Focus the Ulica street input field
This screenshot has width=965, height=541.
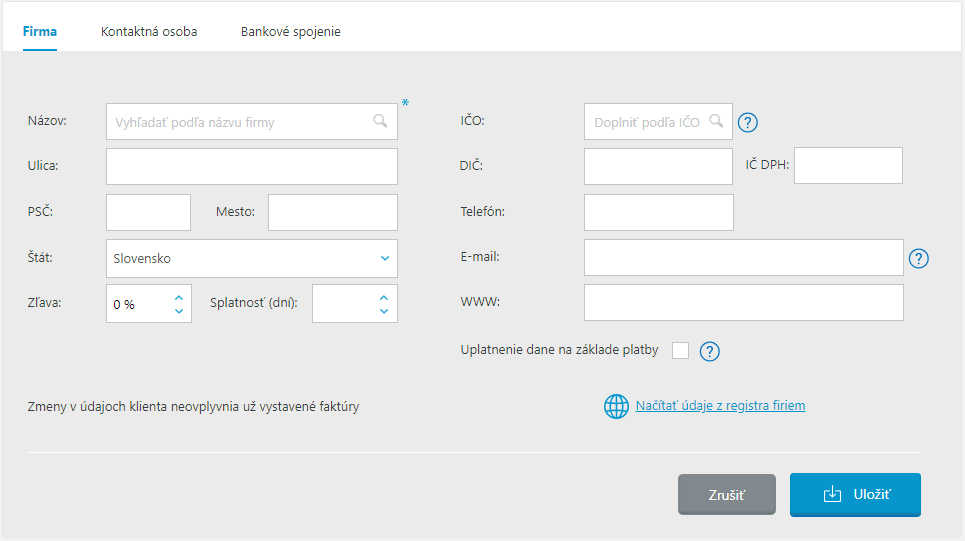coord(251,166)
